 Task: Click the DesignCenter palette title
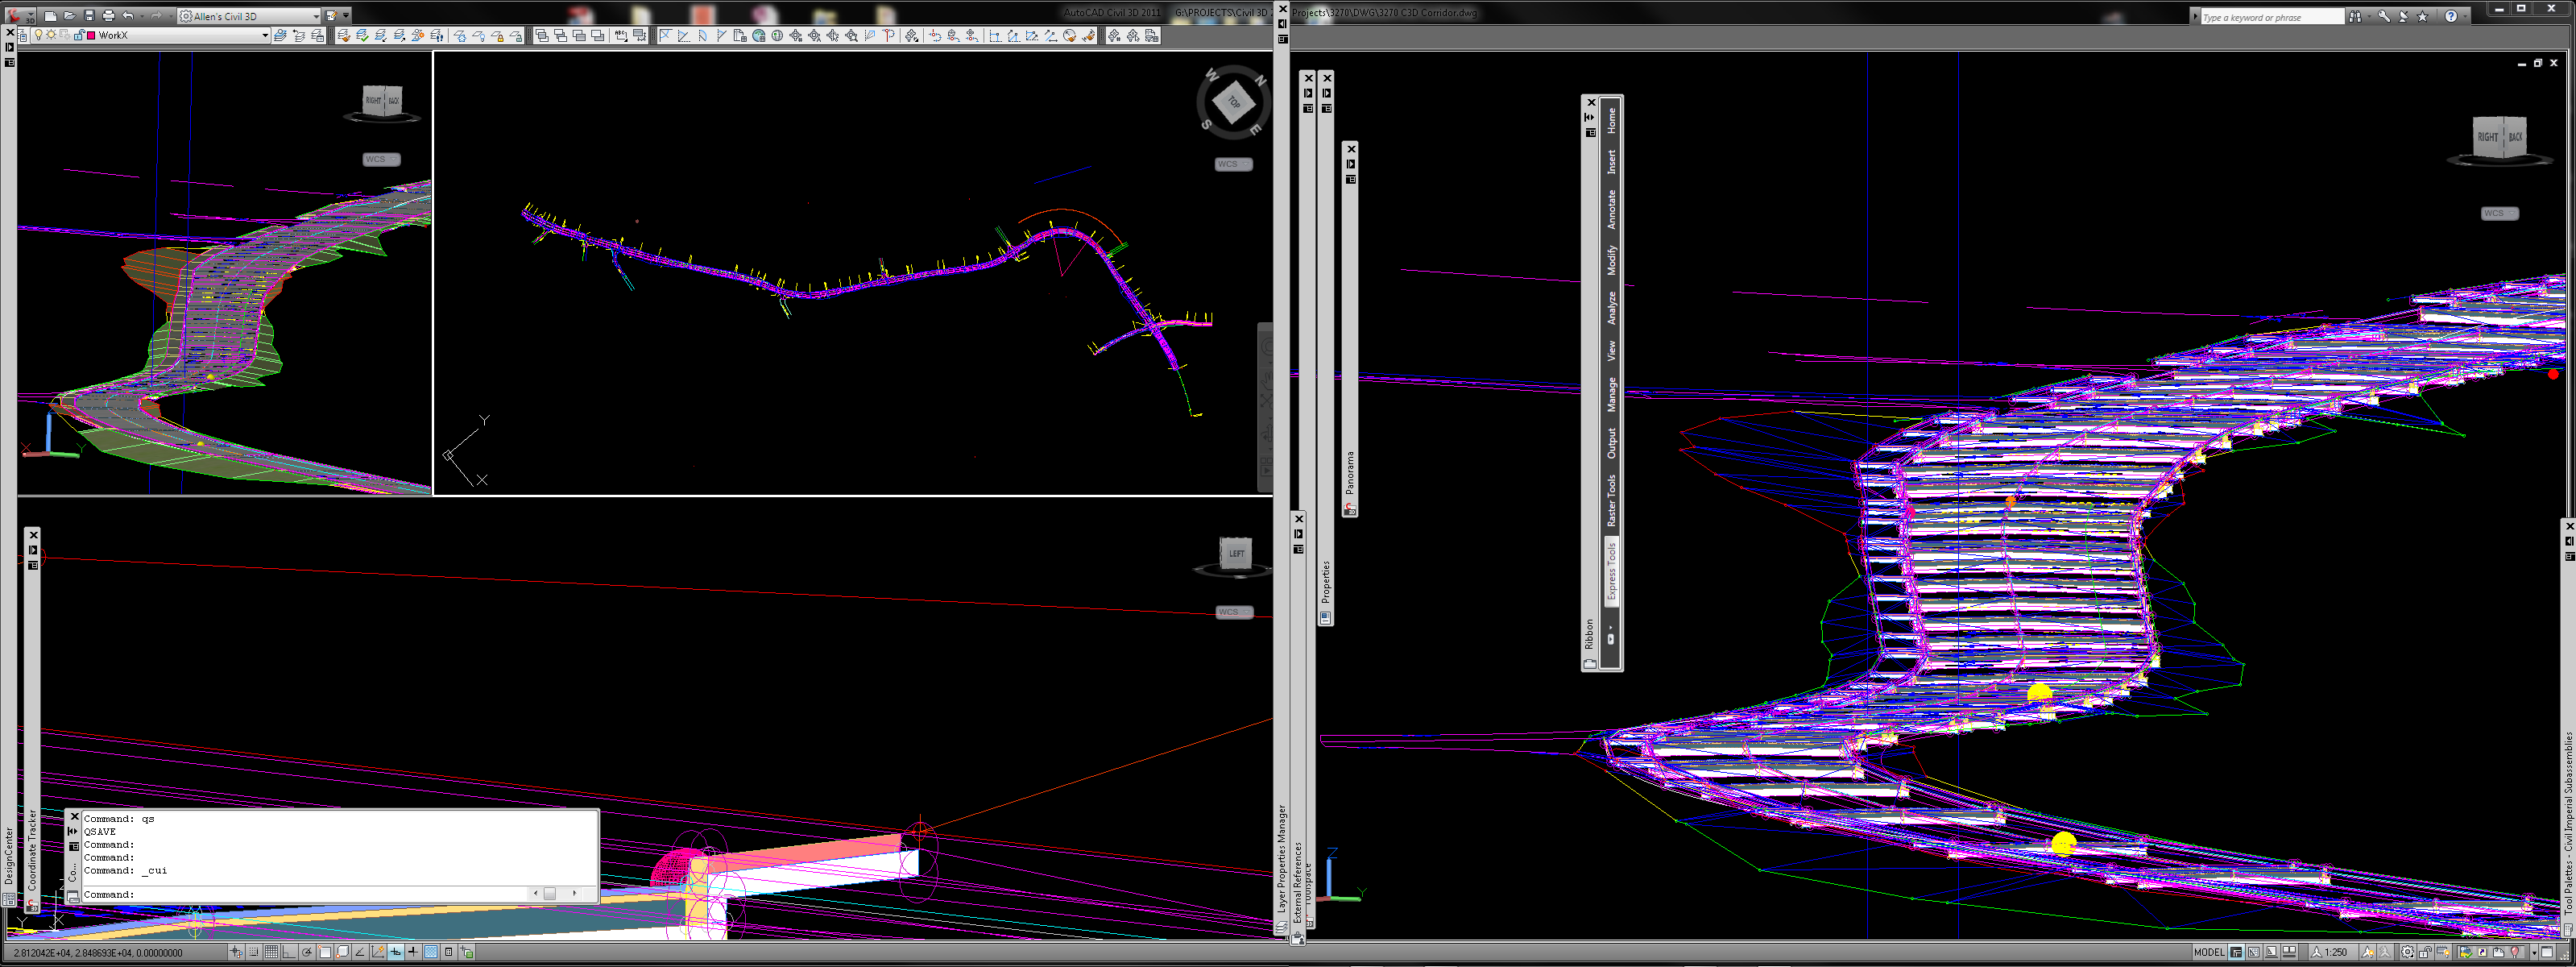[x=9, y=856]
